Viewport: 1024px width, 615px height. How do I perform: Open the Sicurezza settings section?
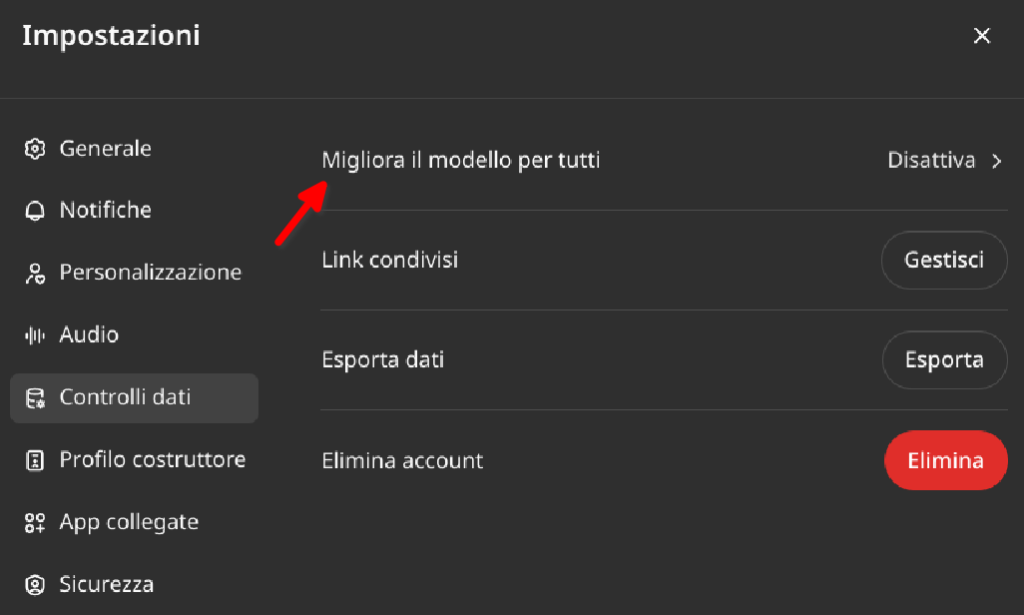click(106, 584)
